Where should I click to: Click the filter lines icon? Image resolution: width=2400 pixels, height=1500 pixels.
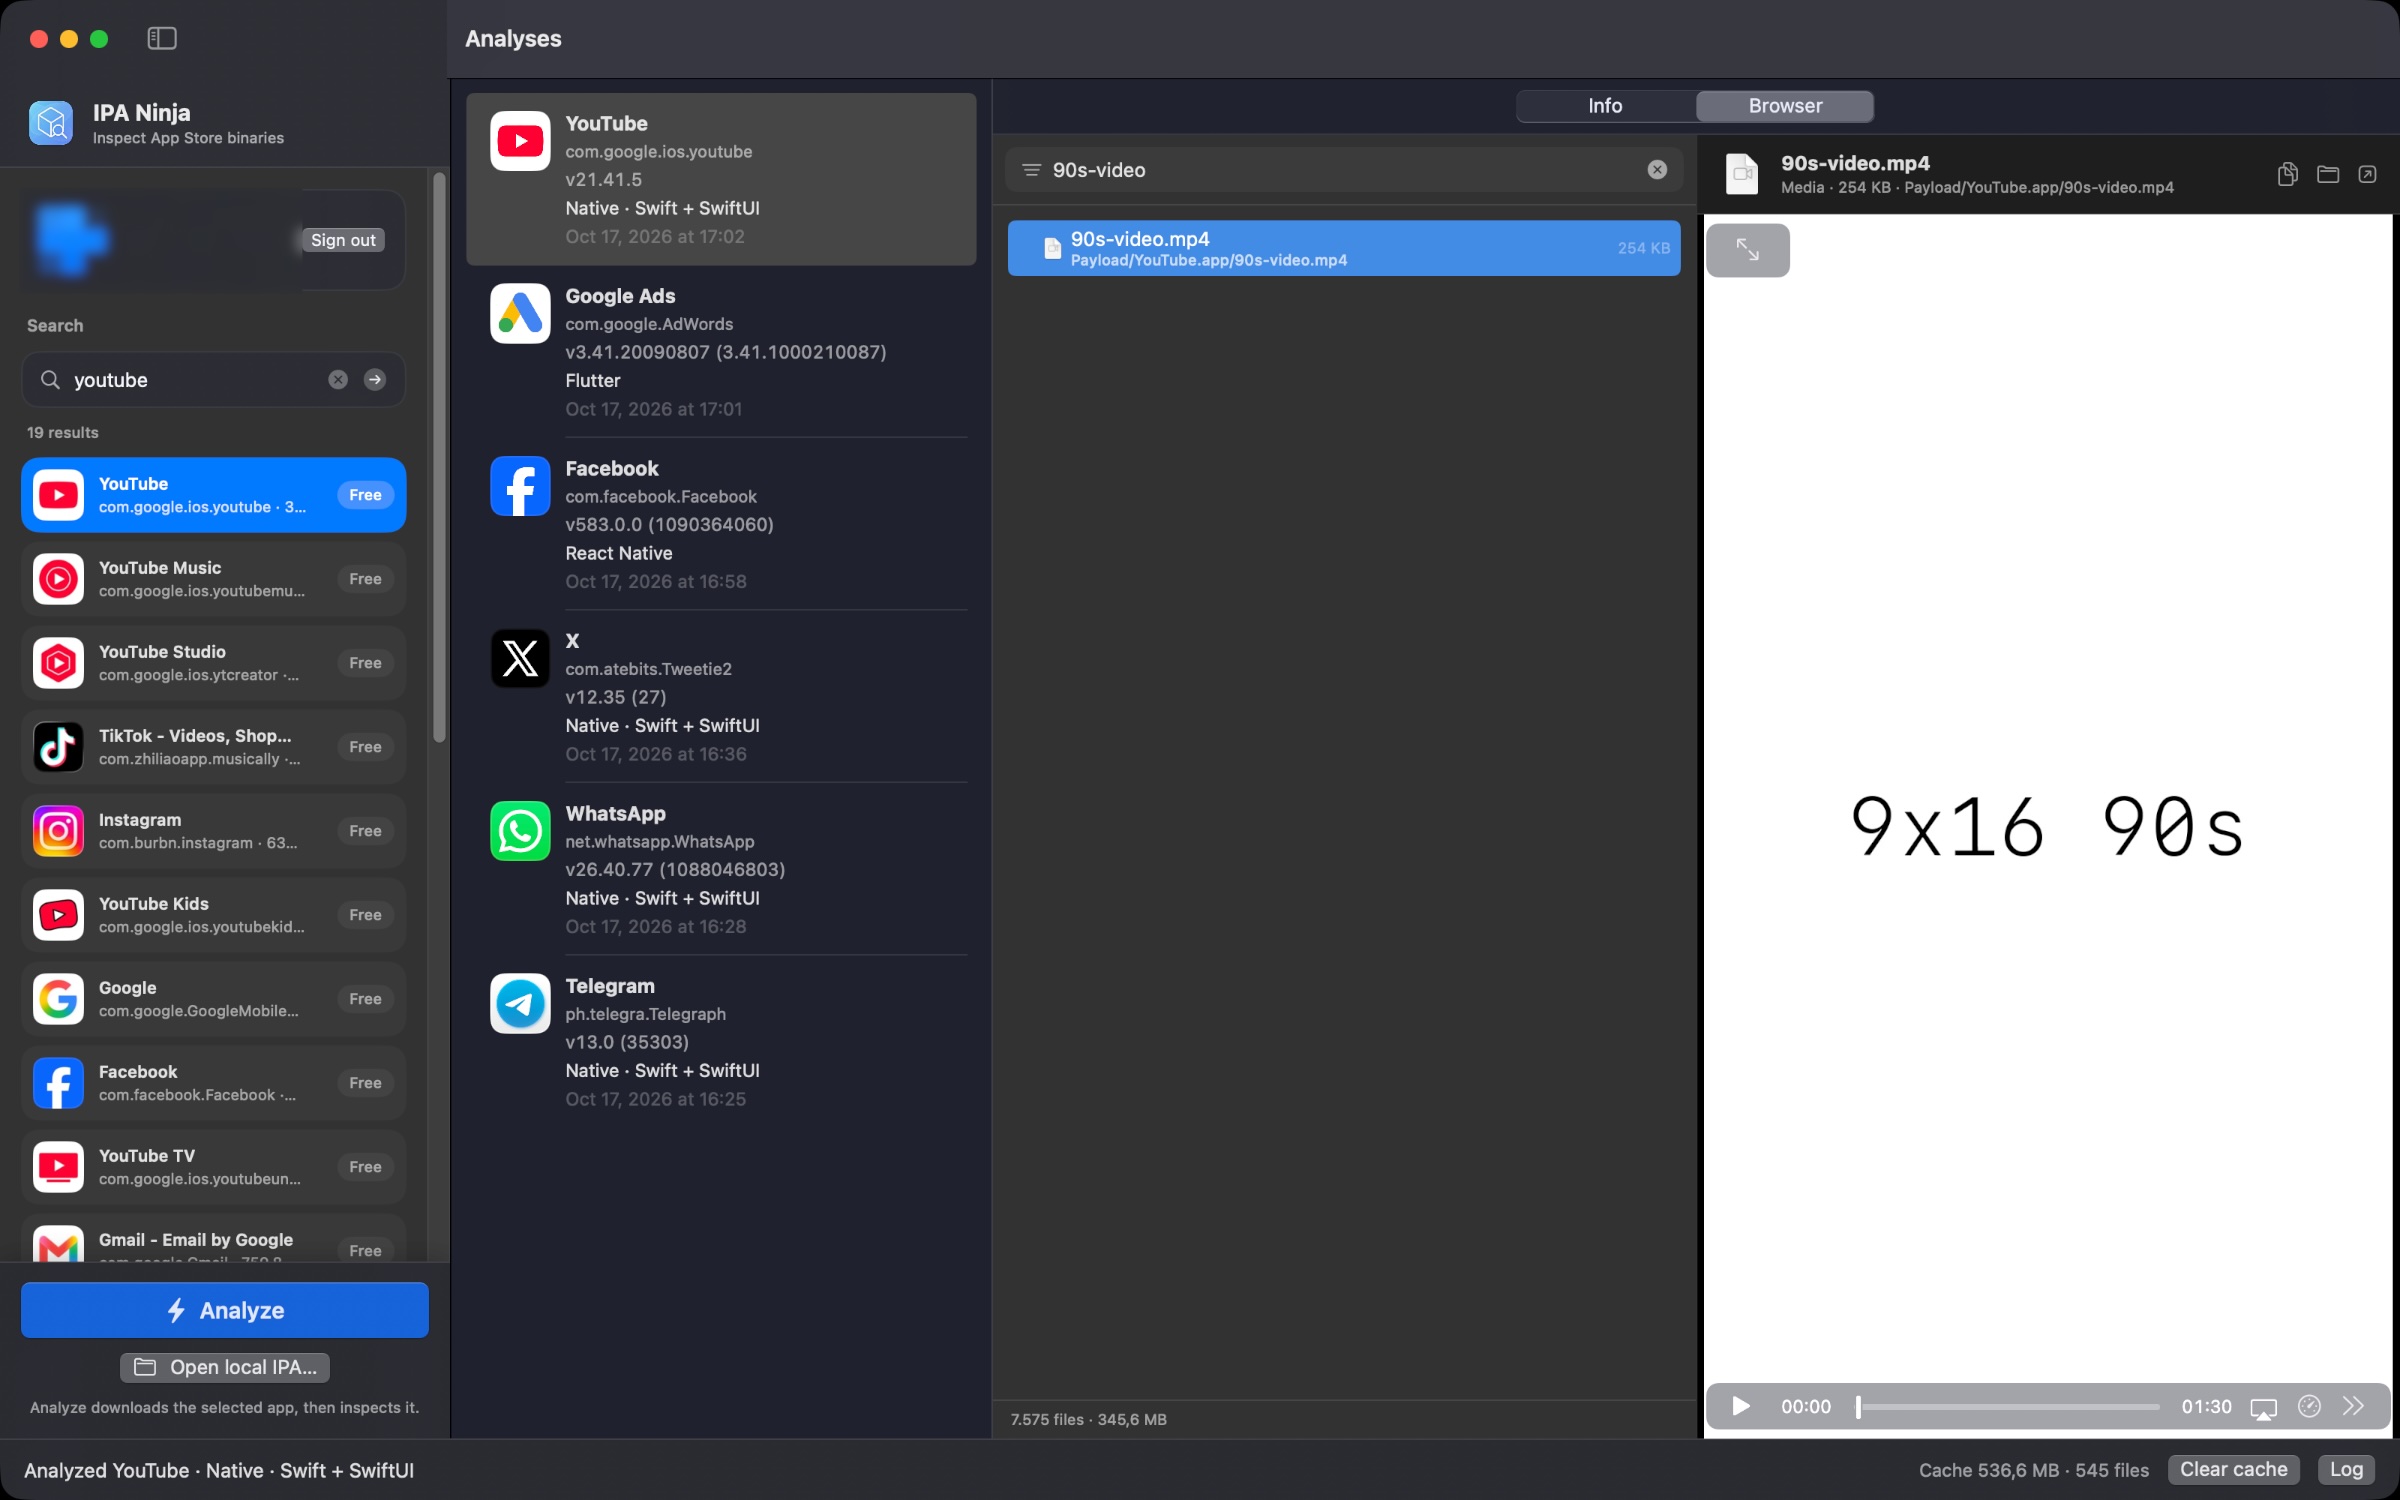(1031, 170)
